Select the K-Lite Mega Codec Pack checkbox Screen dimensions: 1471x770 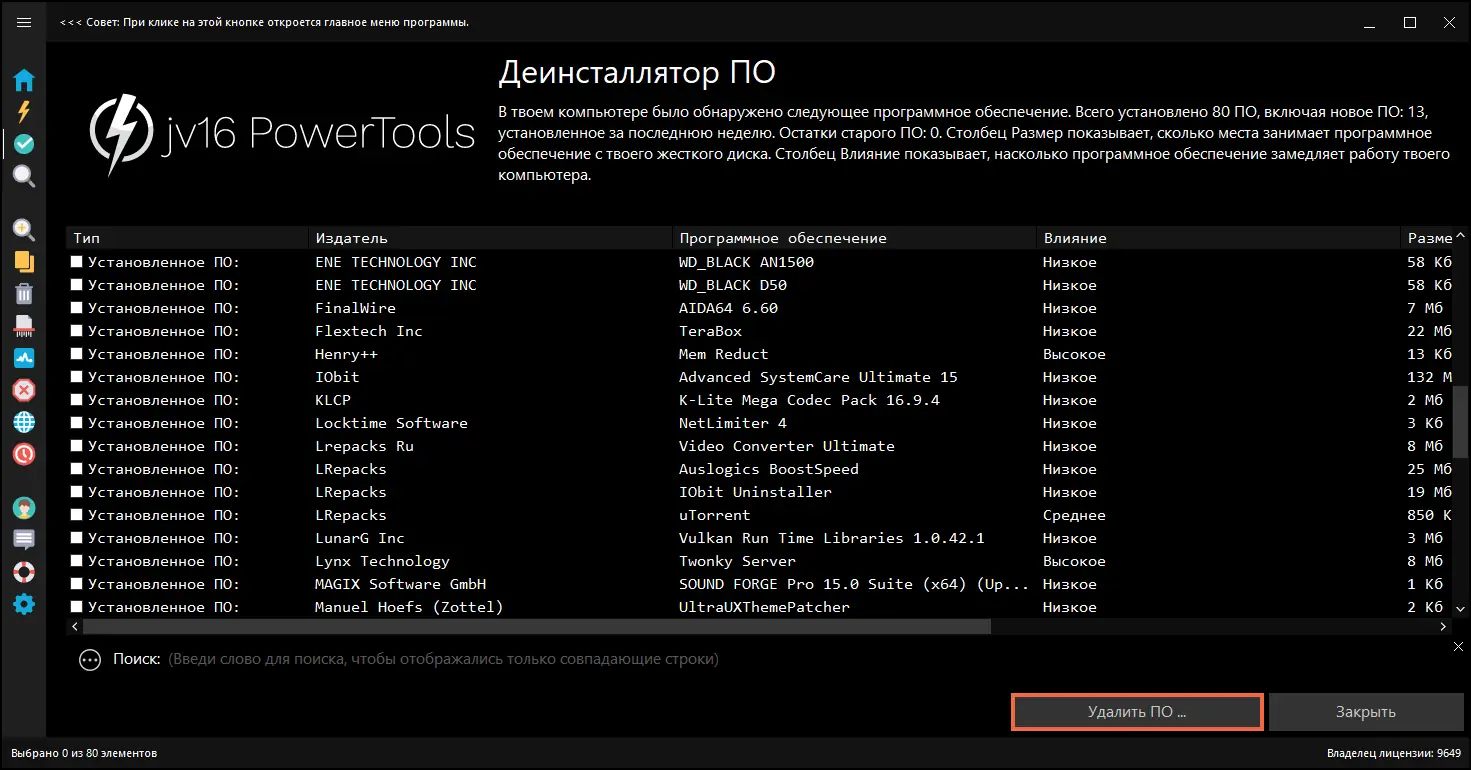tap(76, 400)
